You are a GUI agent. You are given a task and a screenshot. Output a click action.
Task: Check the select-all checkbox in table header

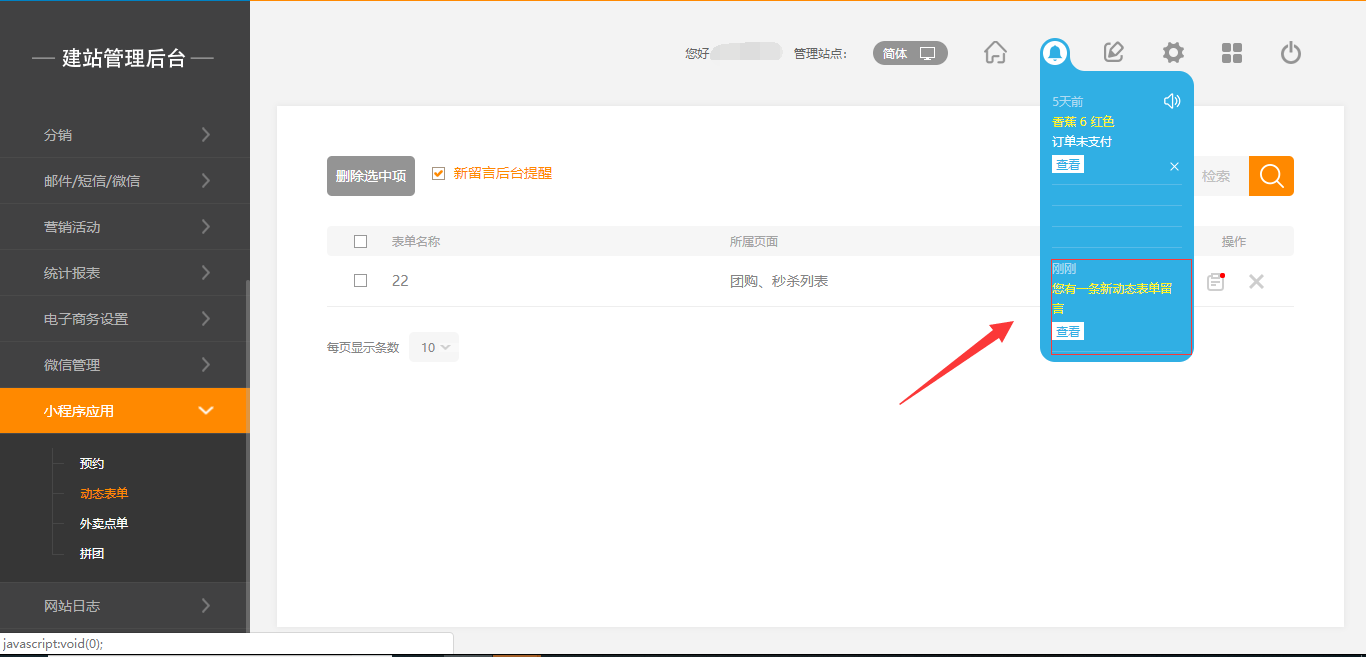coord(361,241)
